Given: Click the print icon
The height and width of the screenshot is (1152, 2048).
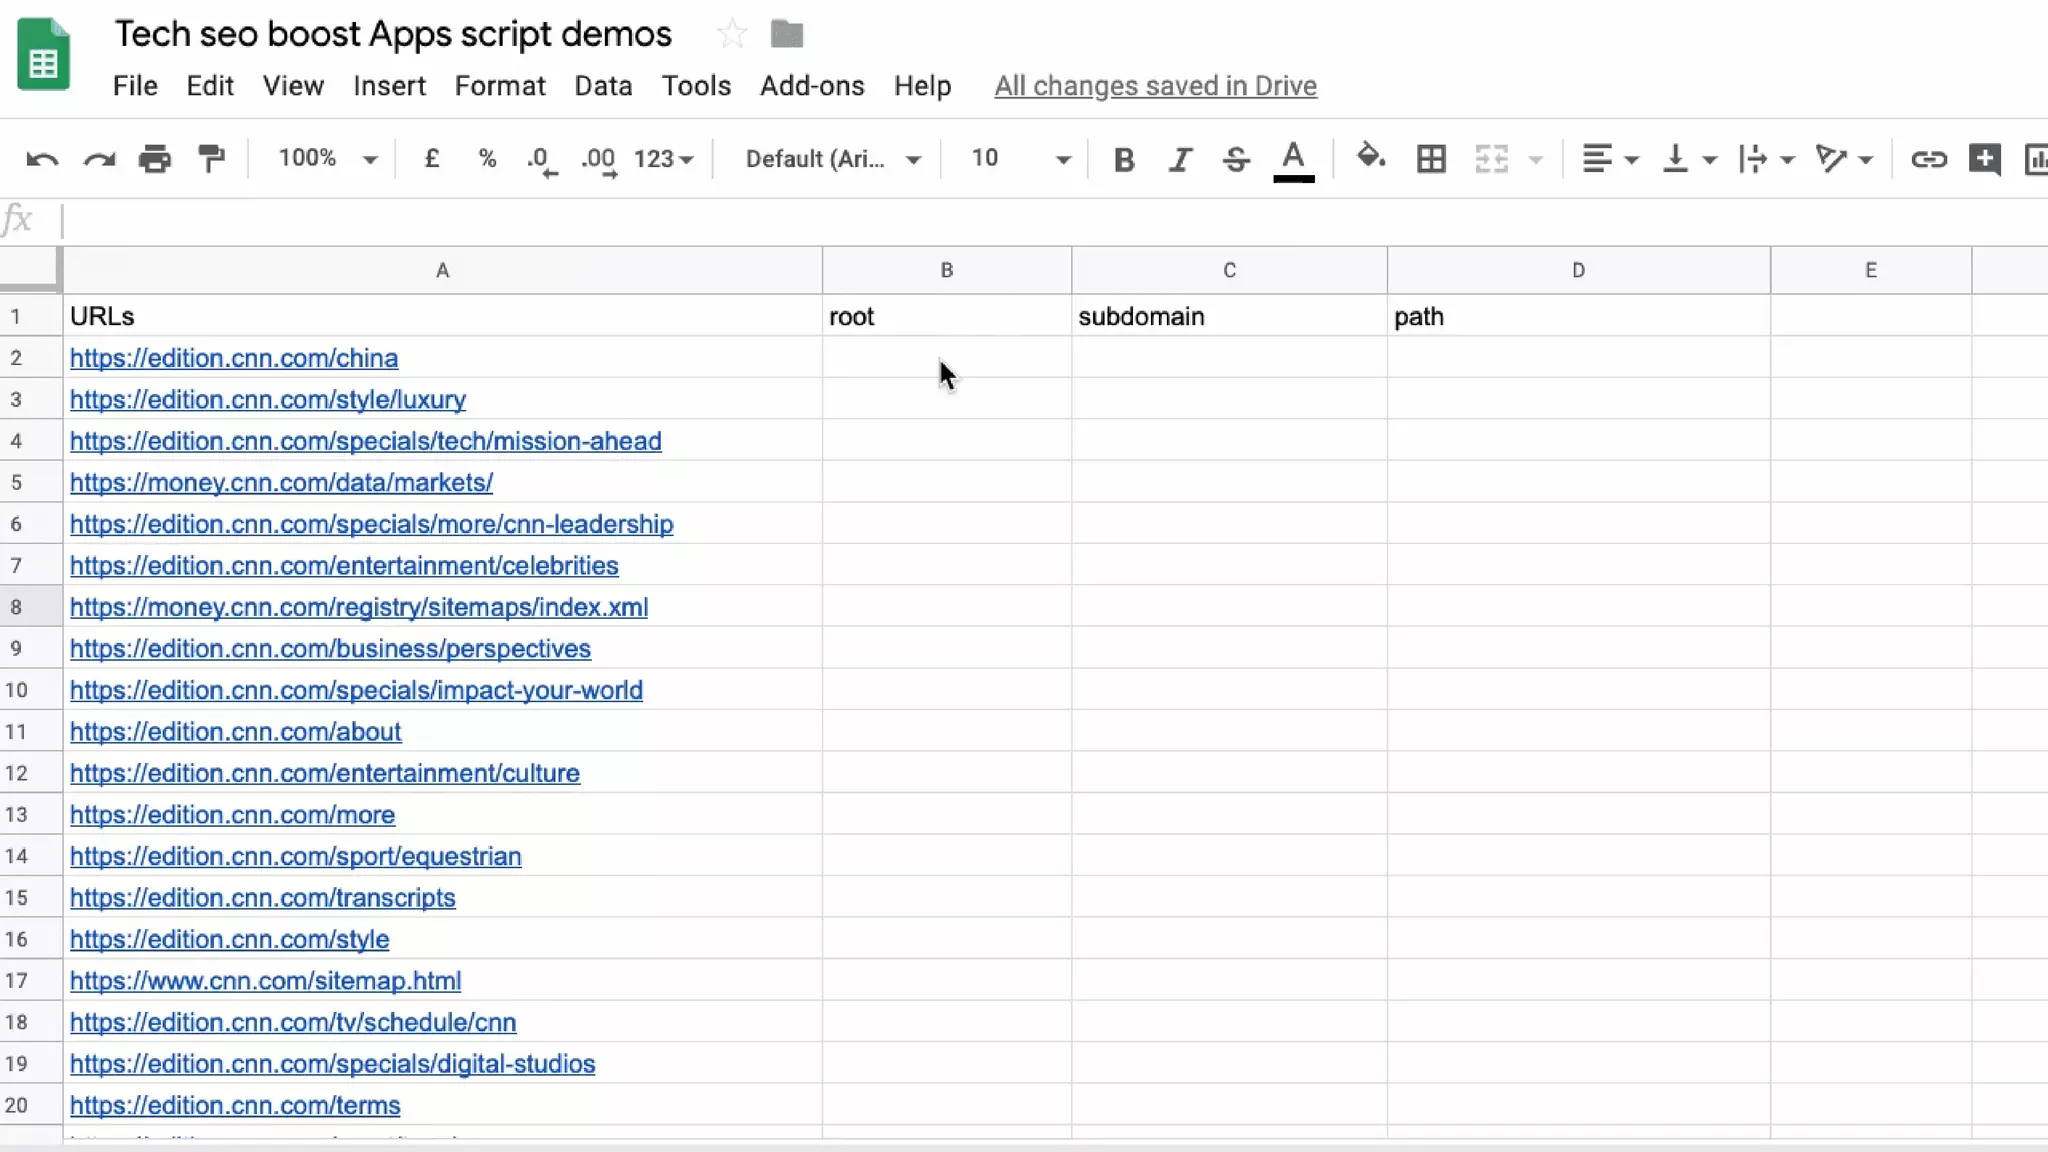Looking at the screenshot, I should [155, 159].
